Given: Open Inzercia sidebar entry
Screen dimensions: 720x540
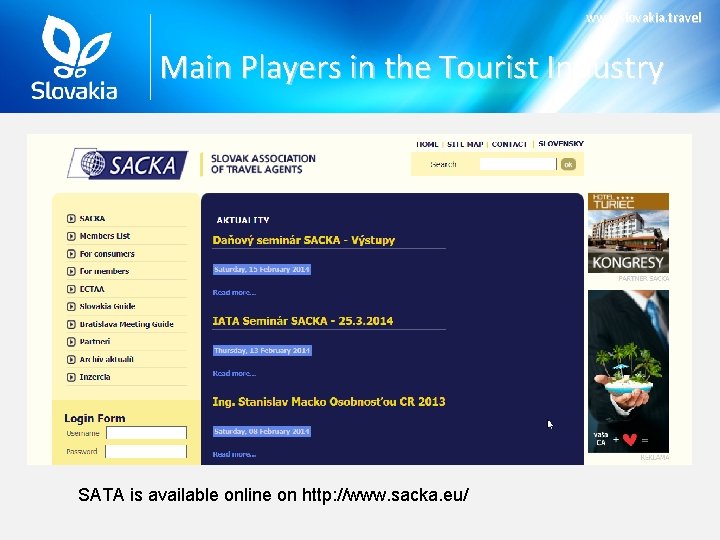Looking at the screenshot, I should click(95, 377).
